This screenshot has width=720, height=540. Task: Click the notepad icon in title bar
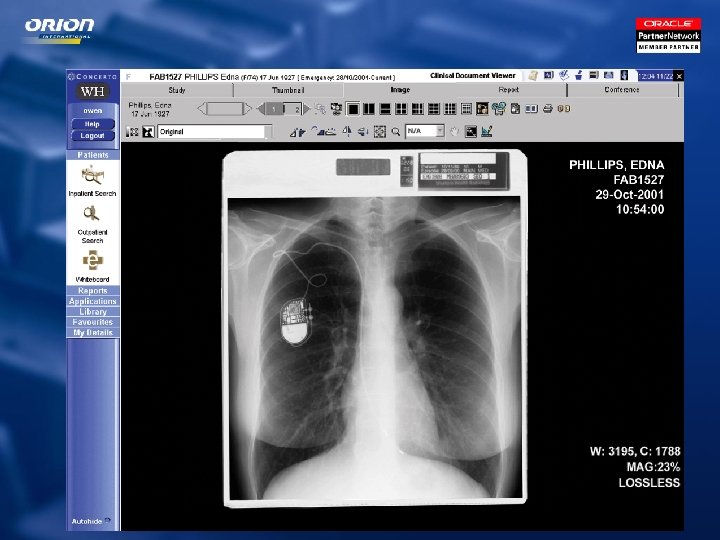point(533,75)
